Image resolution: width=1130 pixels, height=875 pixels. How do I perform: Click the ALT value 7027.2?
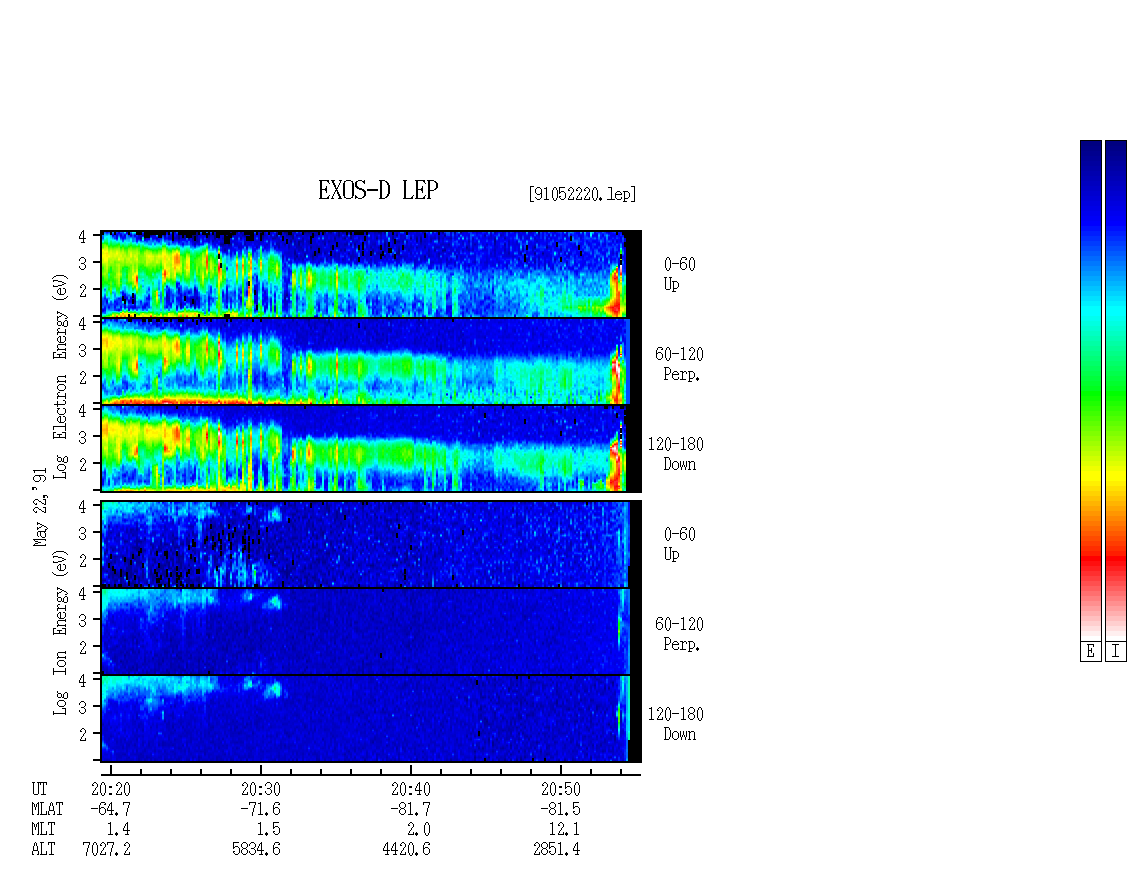107,850
